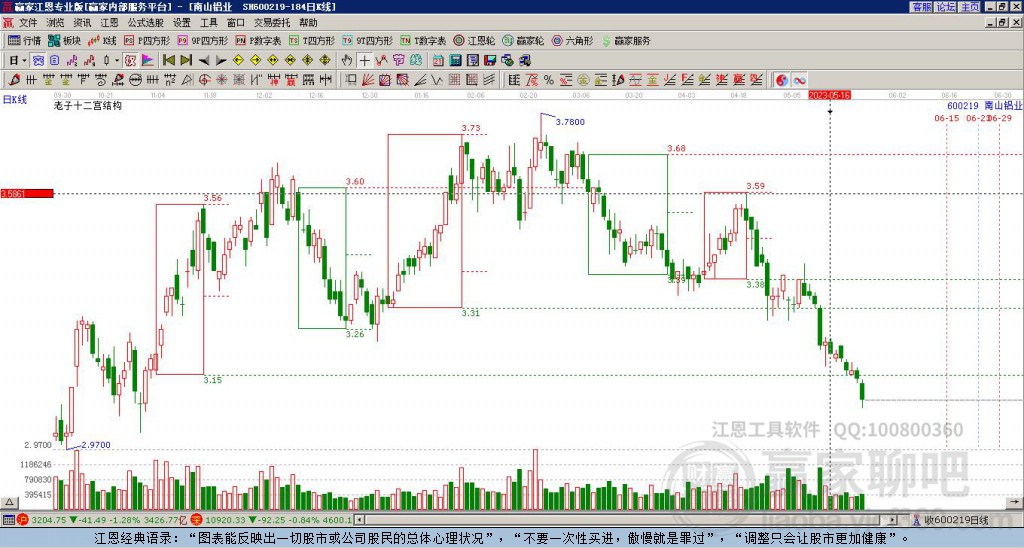The height and width of the screenshot is (548, 1024).
Task: Click the yellow diamond right-arrow icon
Action: coord(255,60)
